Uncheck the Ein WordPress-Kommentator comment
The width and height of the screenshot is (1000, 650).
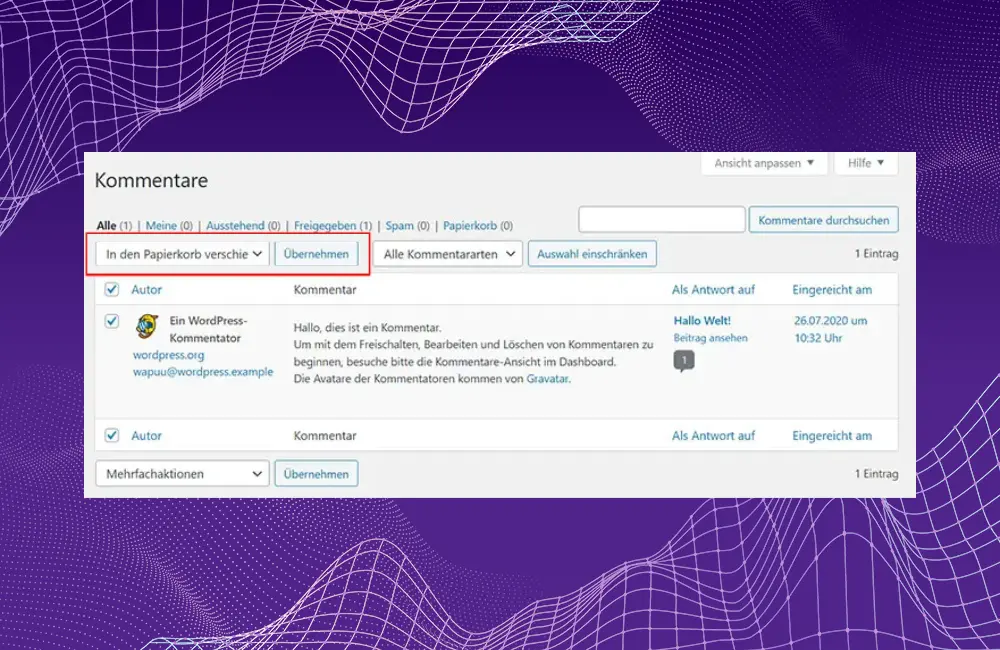[112, 321]
